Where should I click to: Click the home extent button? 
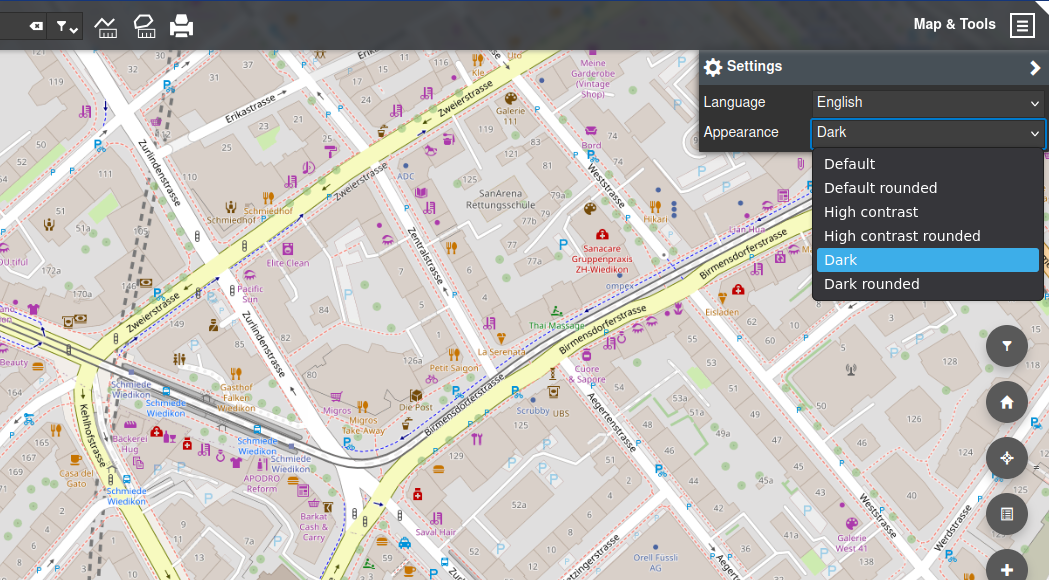pyautogui.click(x=1006, y=403)
